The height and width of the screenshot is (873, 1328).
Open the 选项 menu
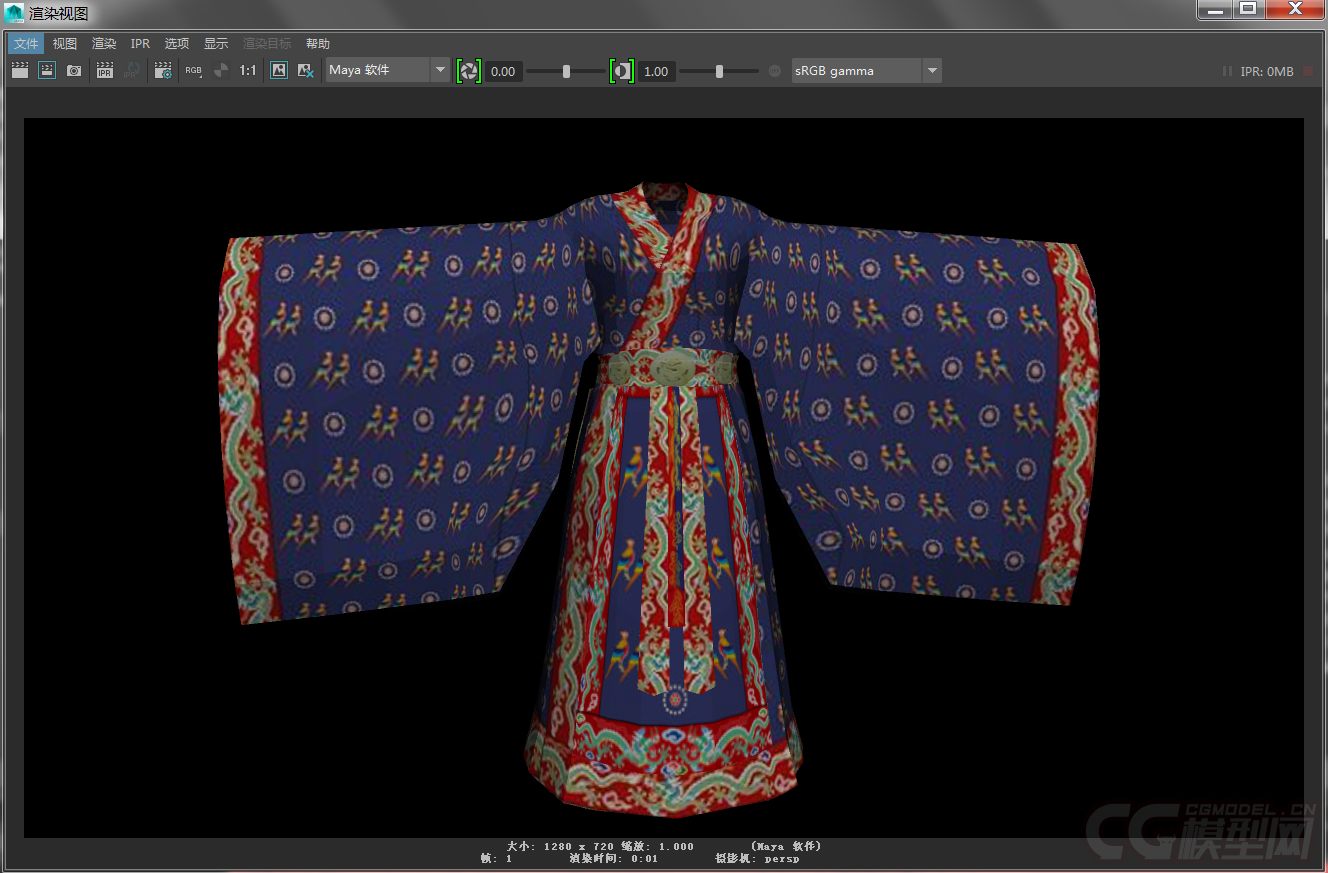(x=177, y=44)
